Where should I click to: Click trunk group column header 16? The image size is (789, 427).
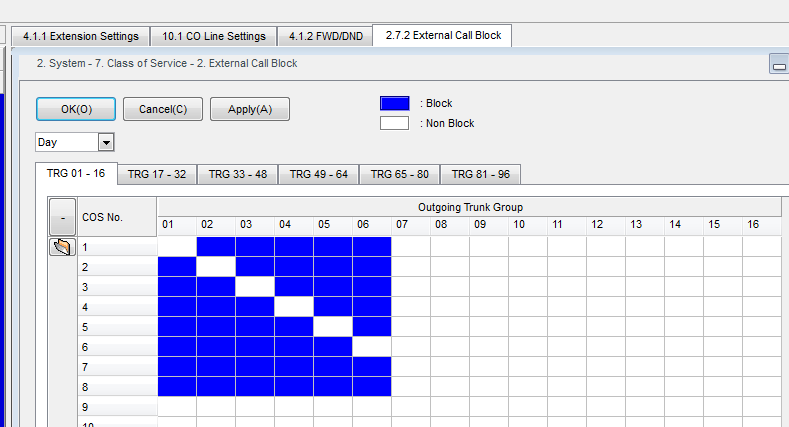pos(762,225)
